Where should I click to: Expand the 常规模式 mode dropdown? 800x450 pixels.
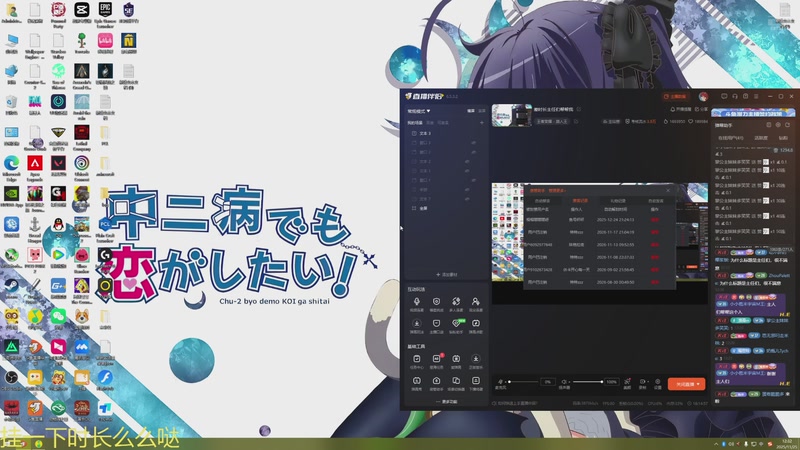click(418, 111)
